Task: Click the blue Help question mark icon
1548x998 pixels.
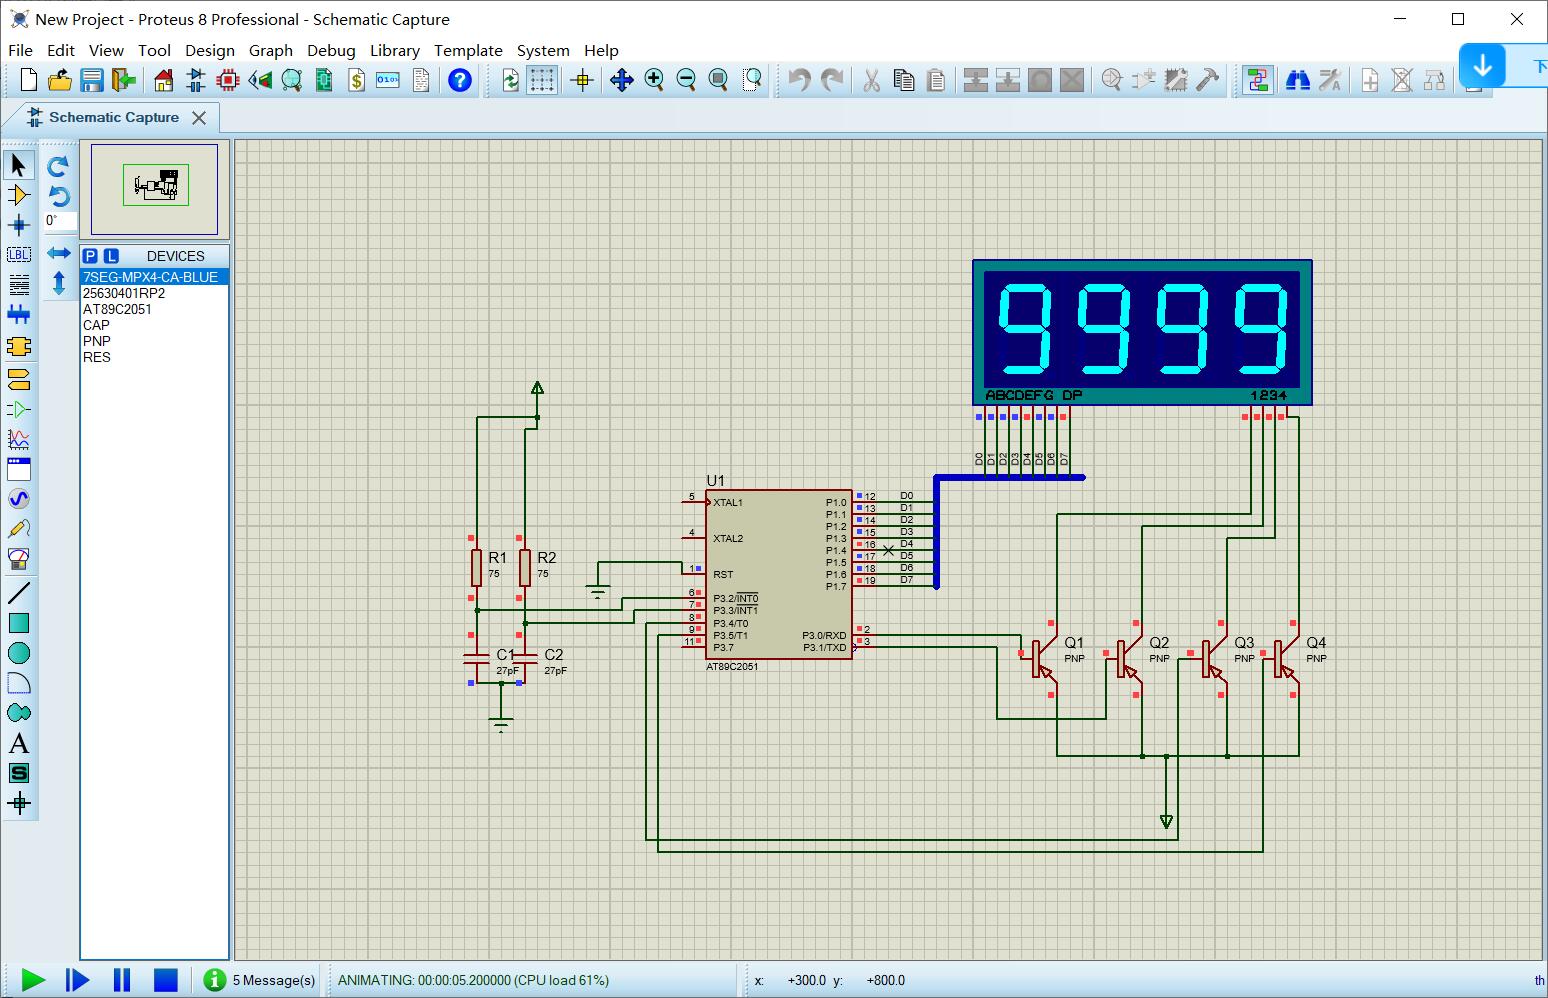Action: (460, 80)
